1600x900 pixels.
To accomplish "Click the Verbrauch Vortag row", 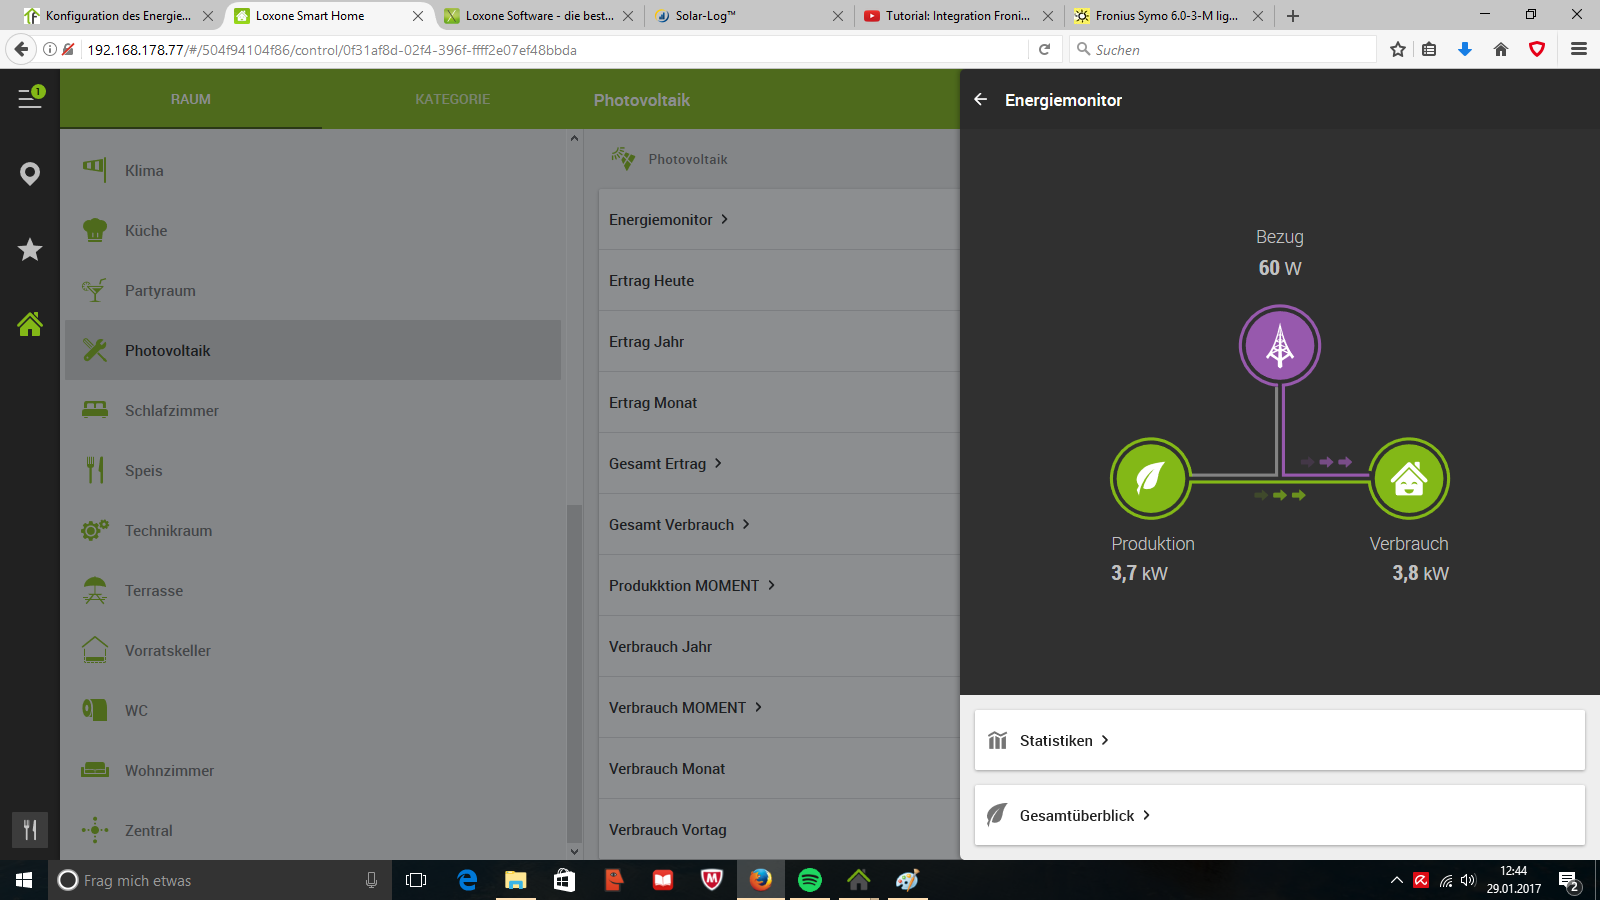I will 779,829.
